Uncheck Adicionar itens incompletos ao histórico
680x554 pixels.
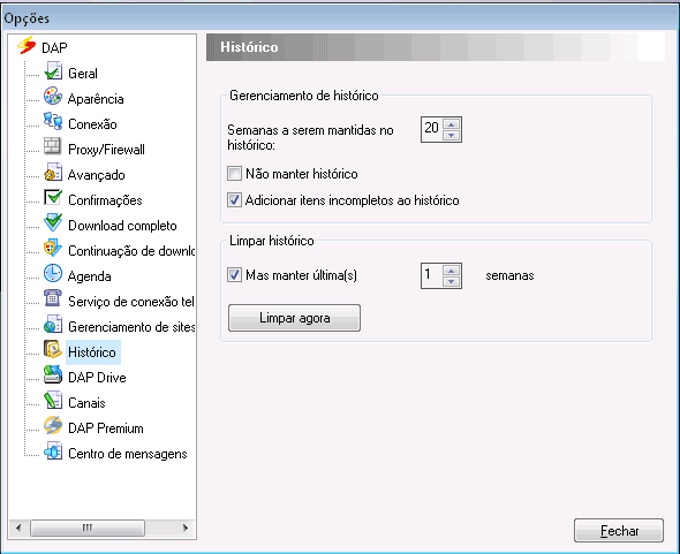[234, 200]
